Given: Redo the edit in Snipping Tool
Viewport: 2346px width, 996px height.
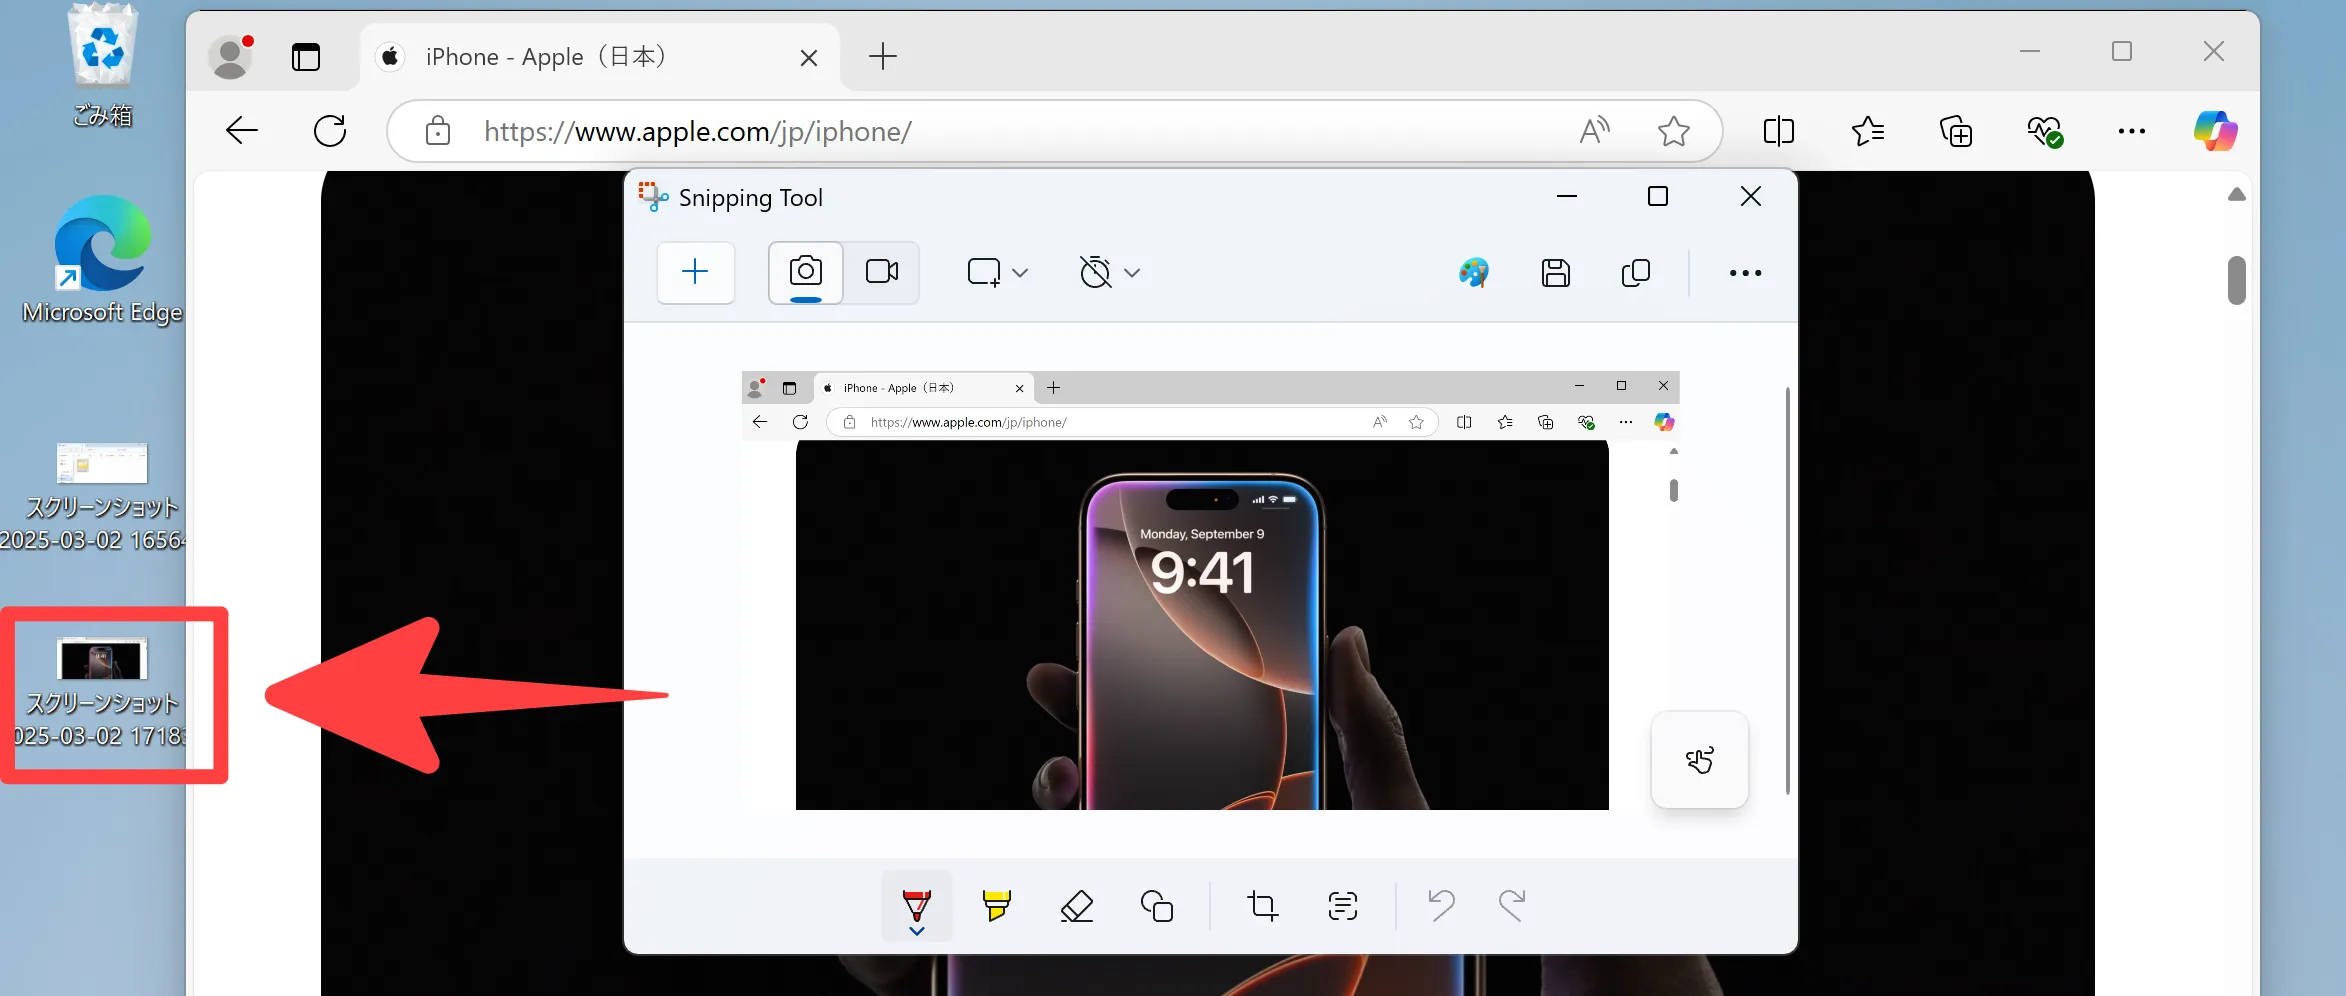Looking at the screenshot, I should [1512, 906].
